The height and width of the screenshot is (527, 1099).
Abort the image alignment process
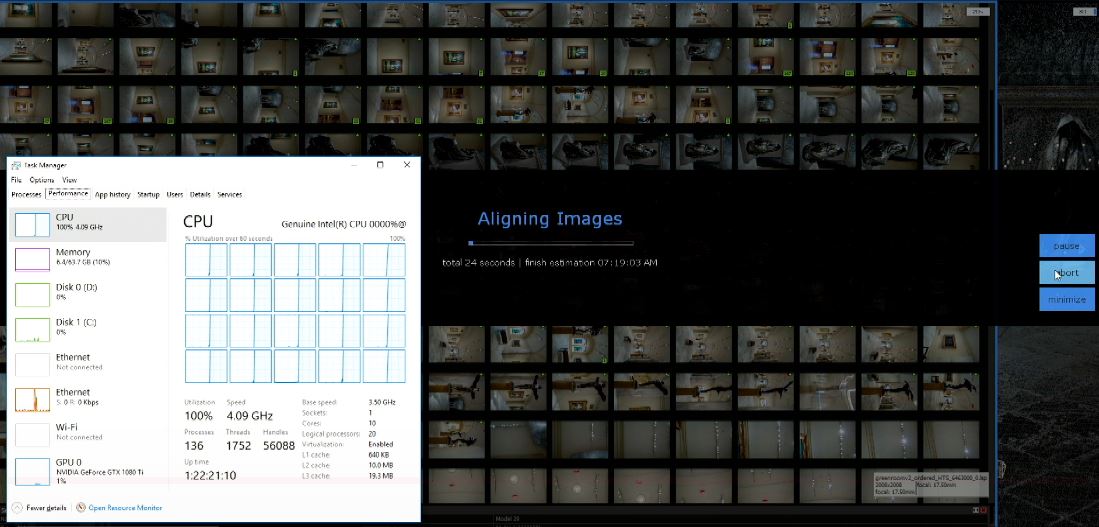point(1067,273)
